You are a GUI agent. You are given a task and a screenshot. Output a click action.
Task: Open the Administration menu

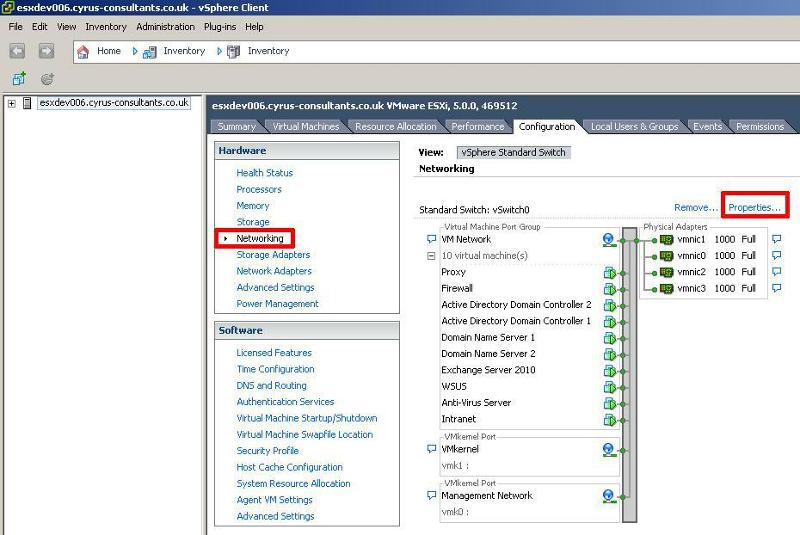point(165,27)
